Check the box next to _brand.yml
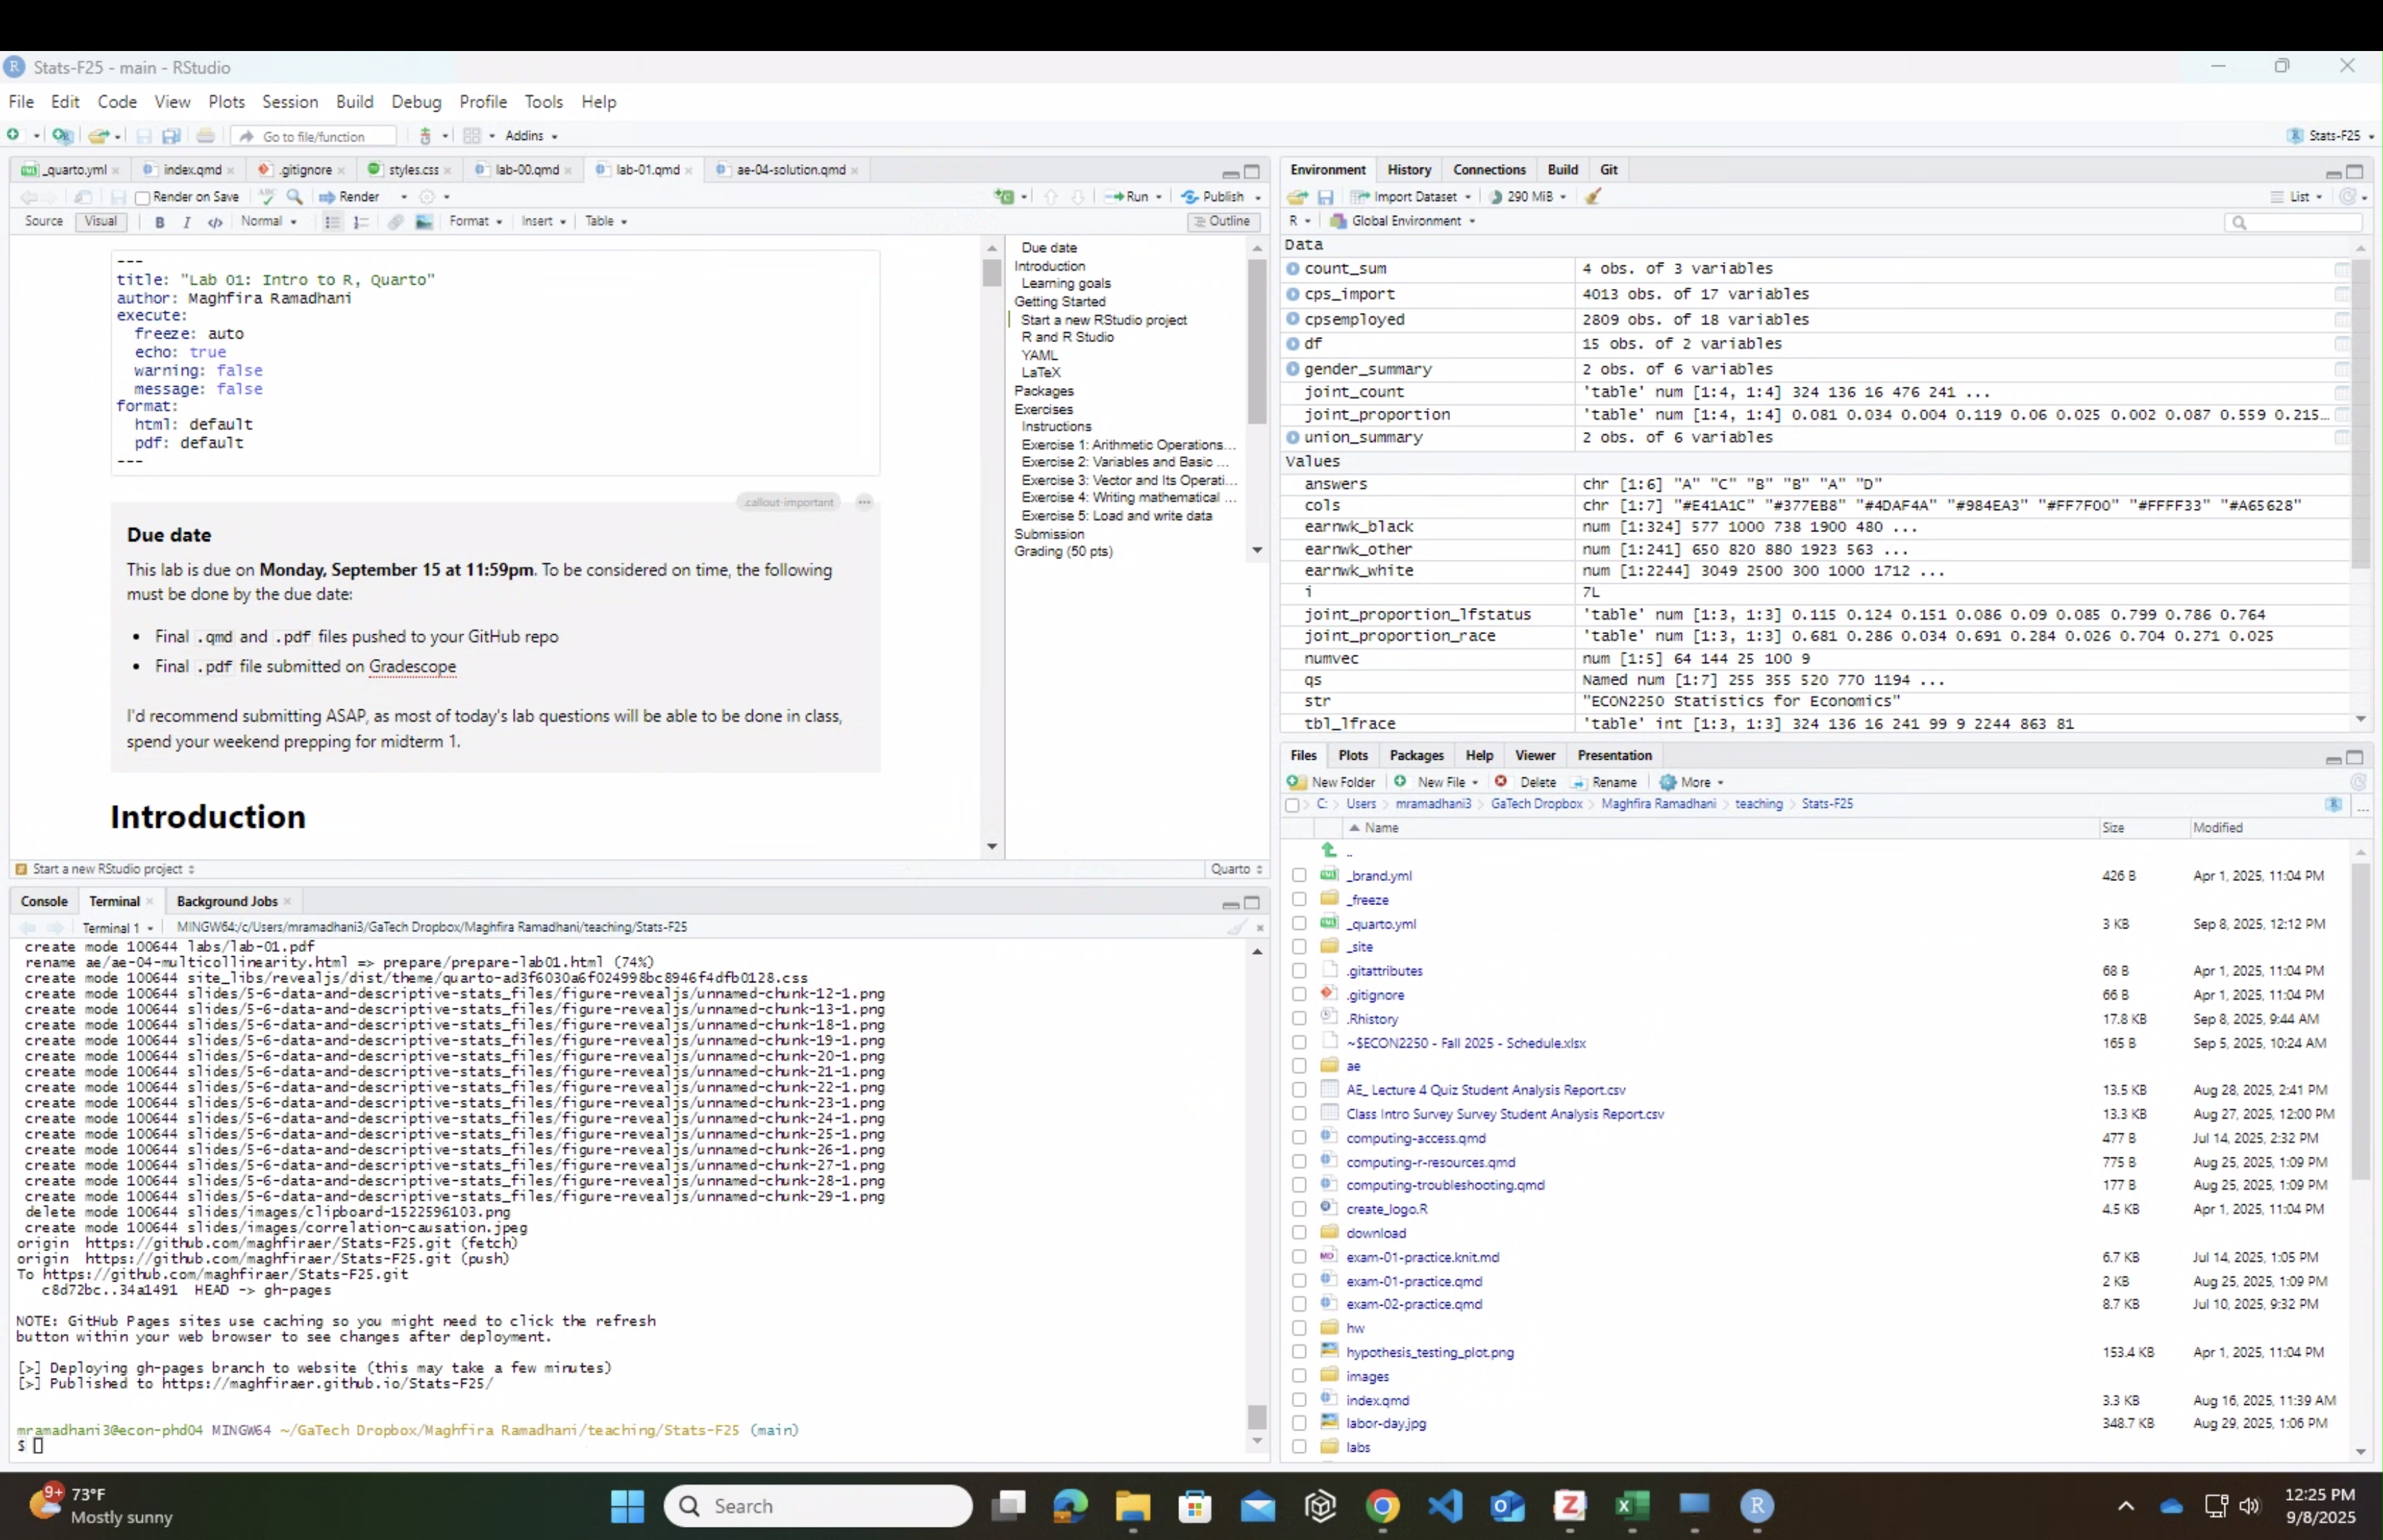Image resolution: width=2383 pixels, height=1540 pixels. click(1298, 875)
